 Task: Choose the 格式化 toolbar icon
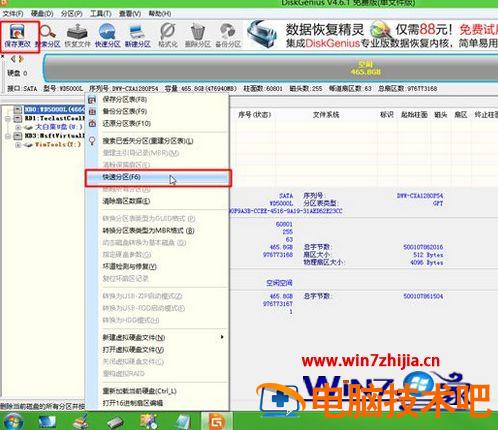coord(168,35)
